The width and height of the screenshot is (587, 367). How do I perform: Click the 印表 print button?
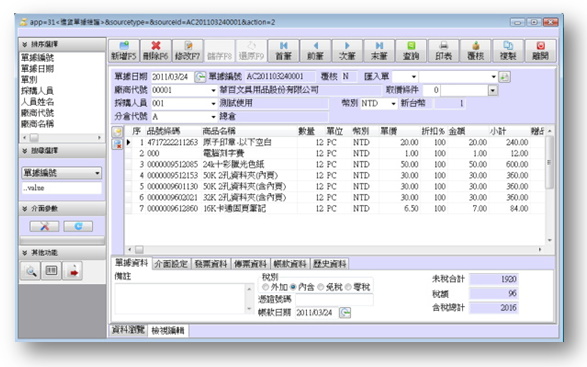(x=444, y=51)
